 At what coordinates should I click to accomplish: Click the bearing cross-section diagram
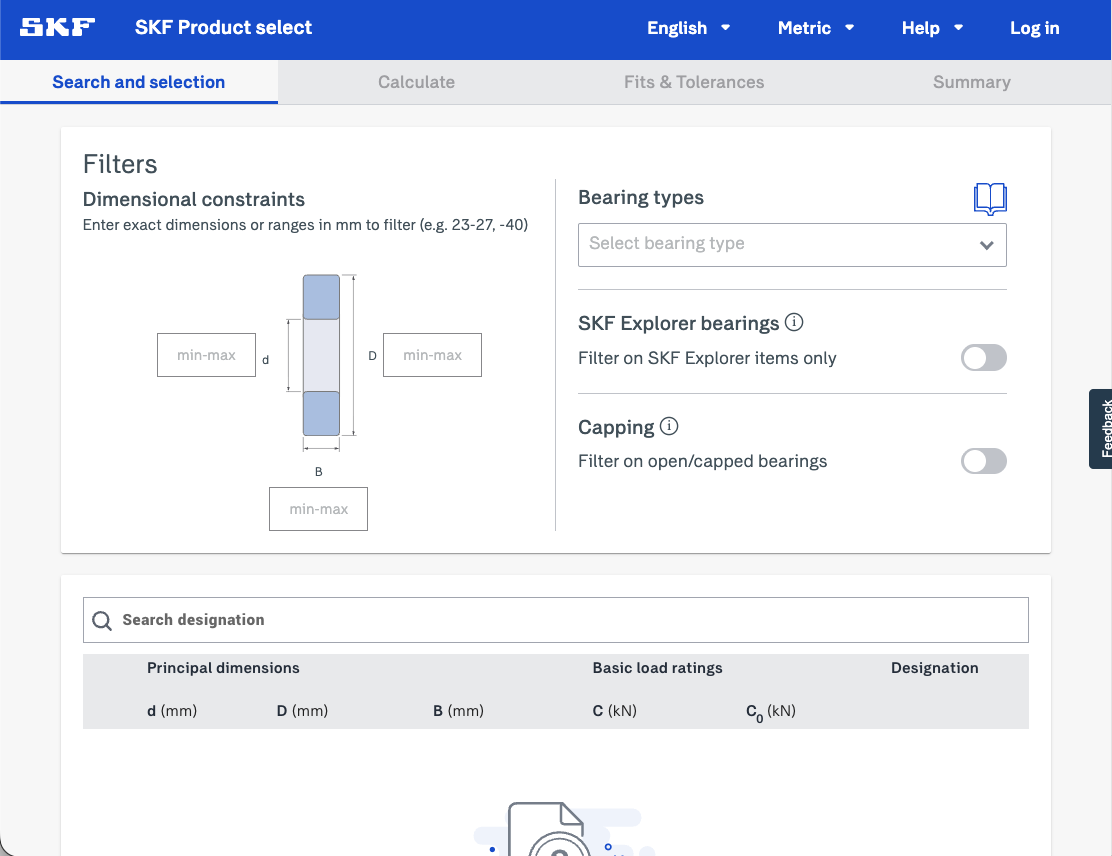pos(321,355)
